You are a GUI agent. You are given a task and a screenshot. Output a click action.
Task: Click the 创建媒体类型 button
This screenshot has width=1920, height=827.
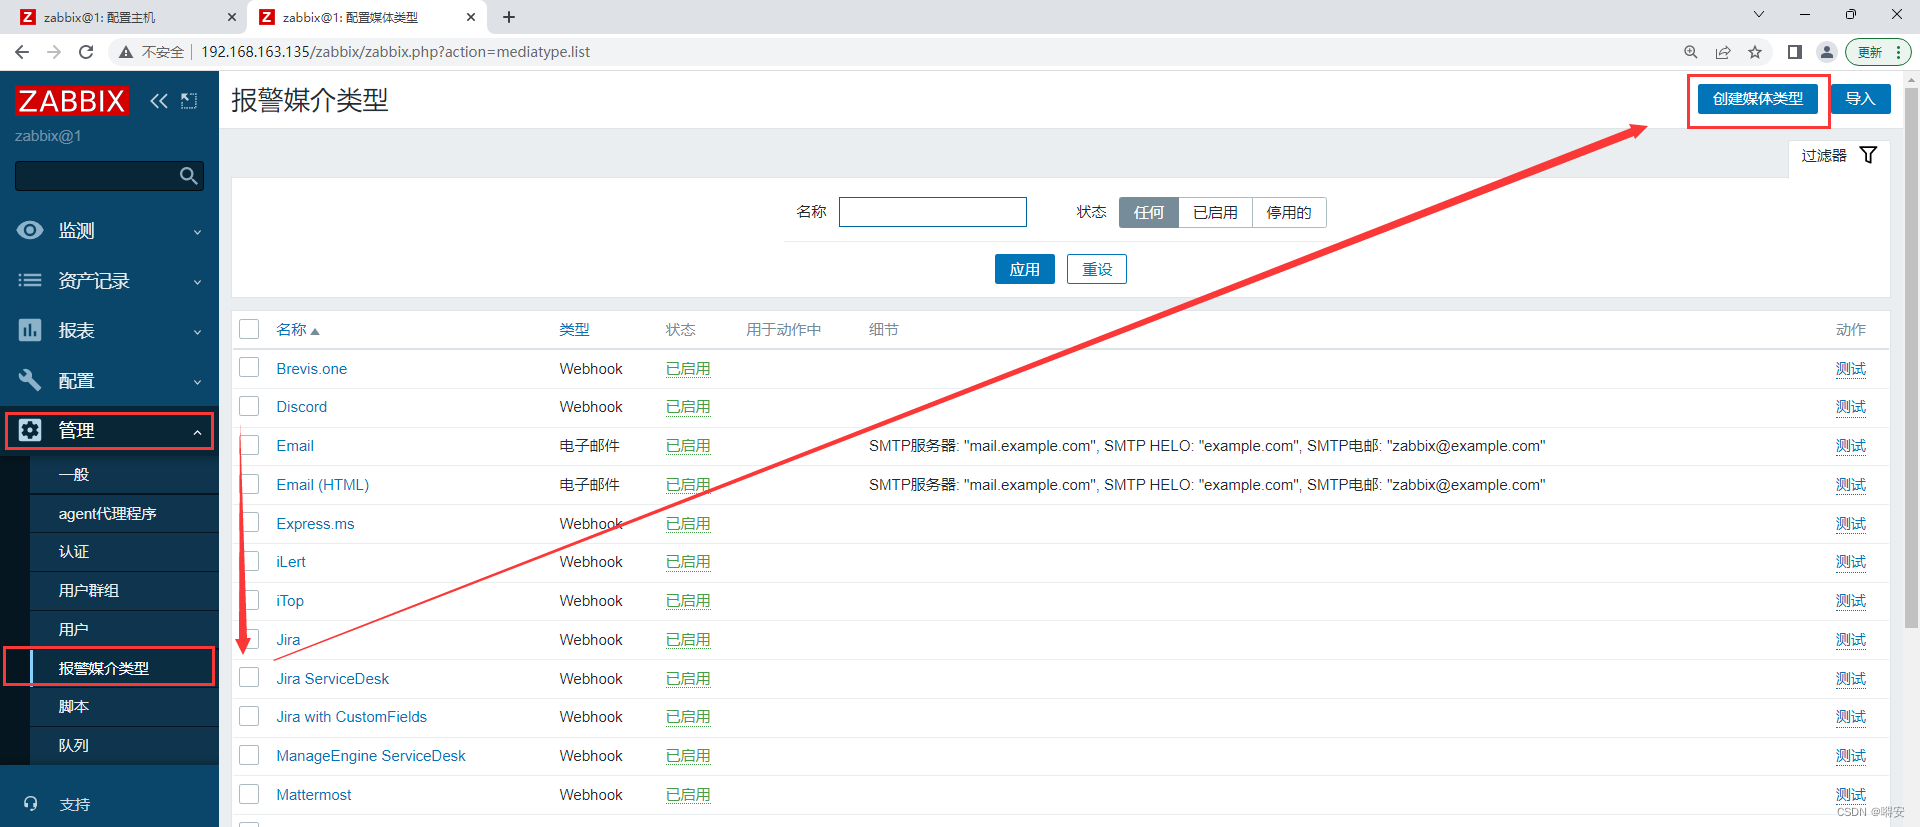1758,99
